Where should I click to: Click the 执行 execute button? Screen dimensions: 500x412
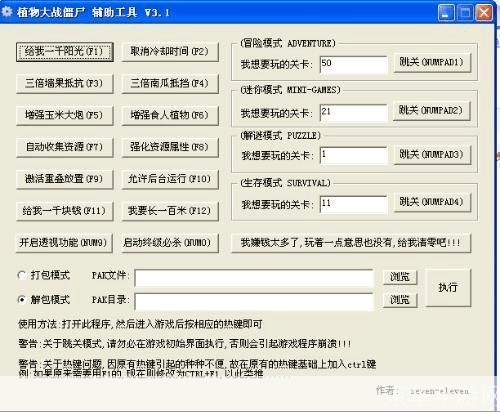[x=449, y=288]
